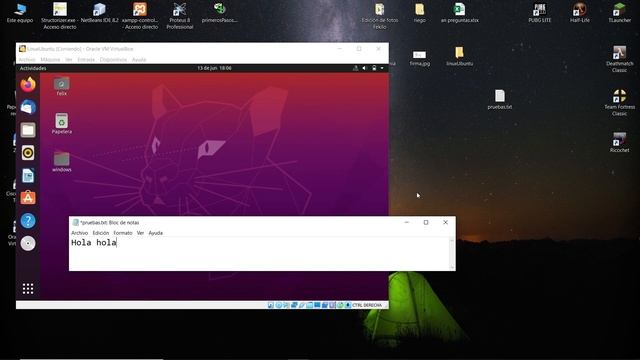Select the Structorizer.exe shortcut
640x360 pixels.
tap(60, 16)
